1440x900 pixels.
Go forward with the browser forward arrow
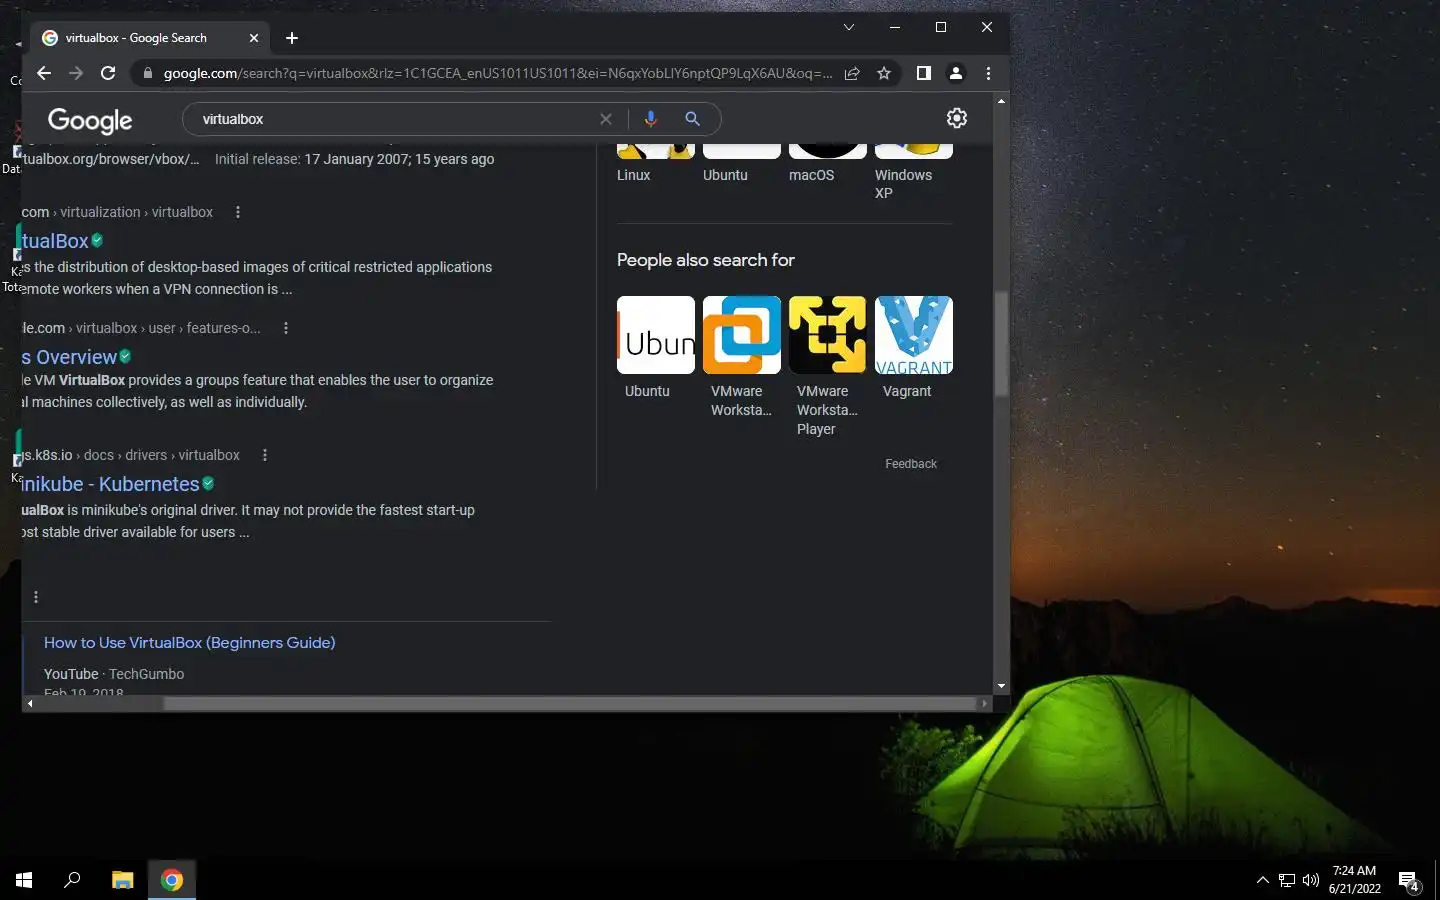click(x=76, y=73)
